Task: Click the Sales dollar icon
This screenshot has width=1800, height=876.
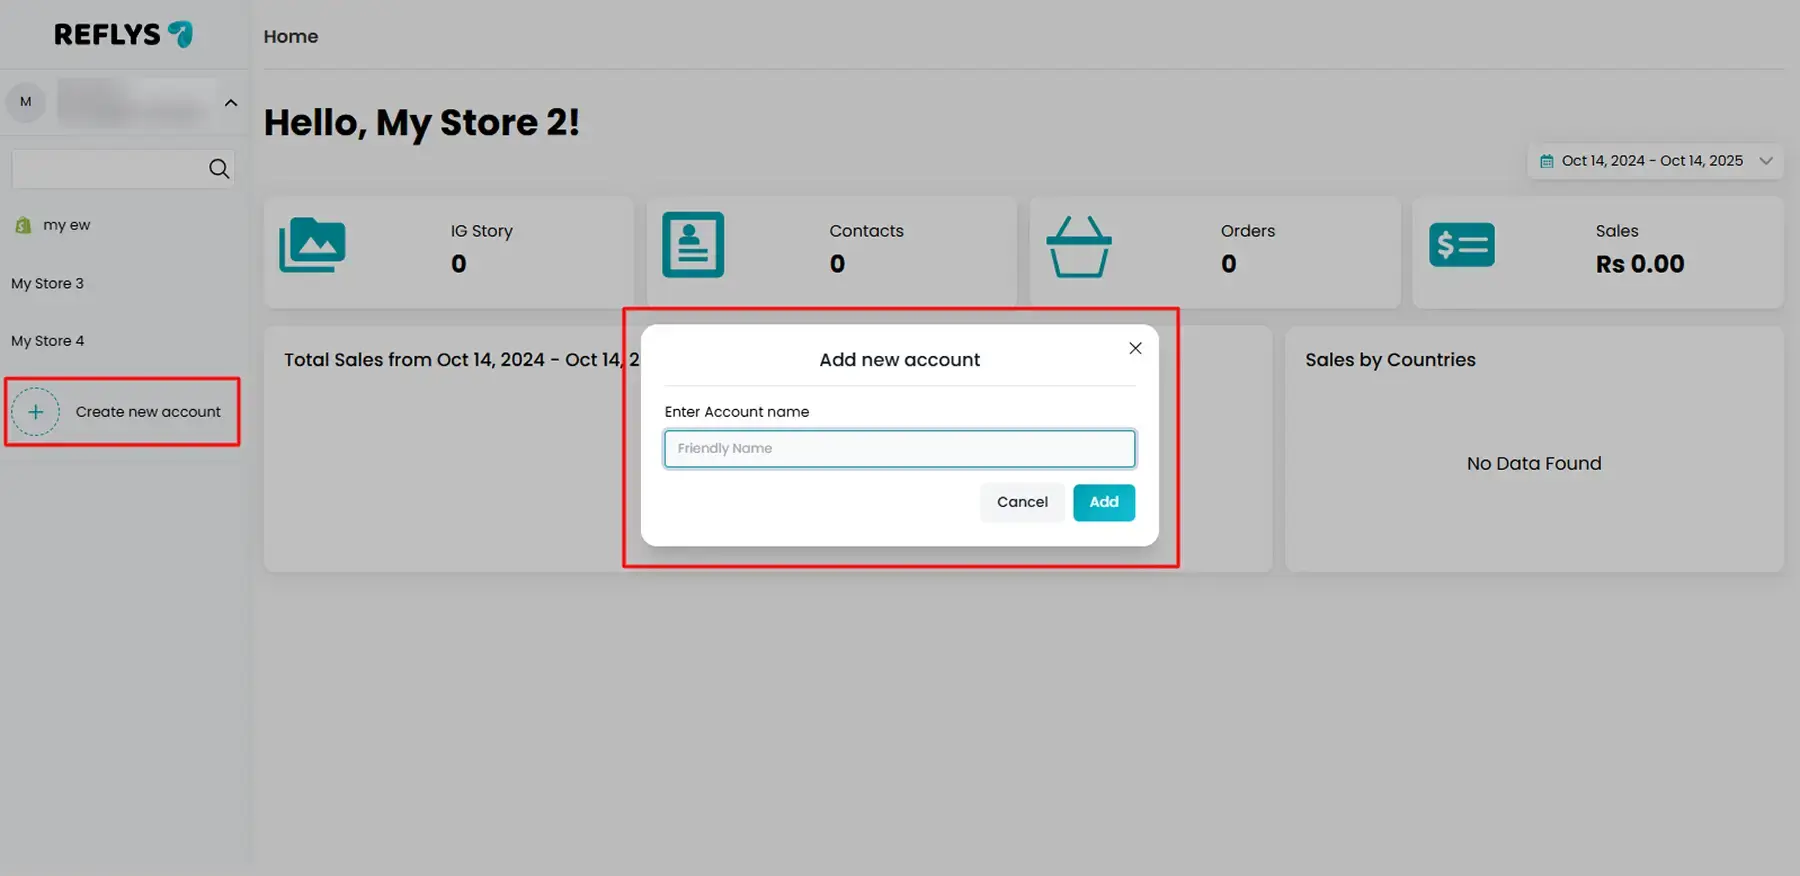Action: tap(1461, 245)
